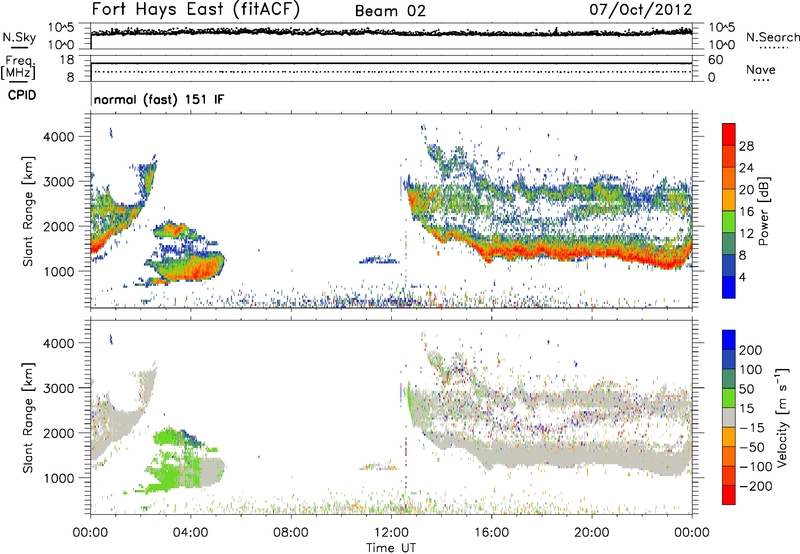The image size is (800, 554).
Task: Select the "04:00" time tick label
Action: pos(190,533)
